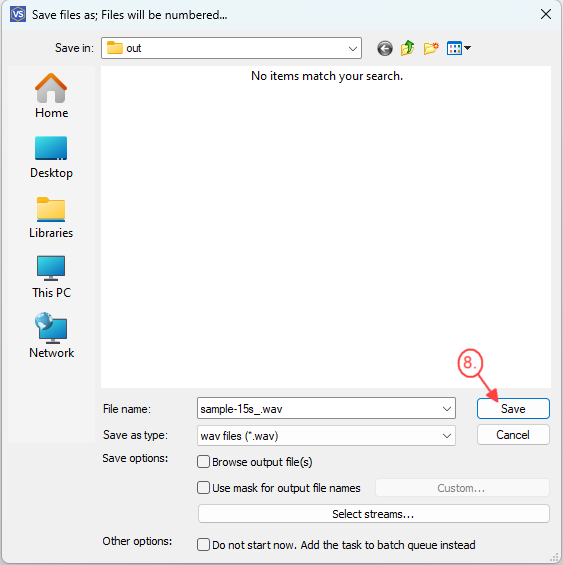The width and height of the screenshot is (563, 565).
Task: Click the Save button
Action: point(513,409)
